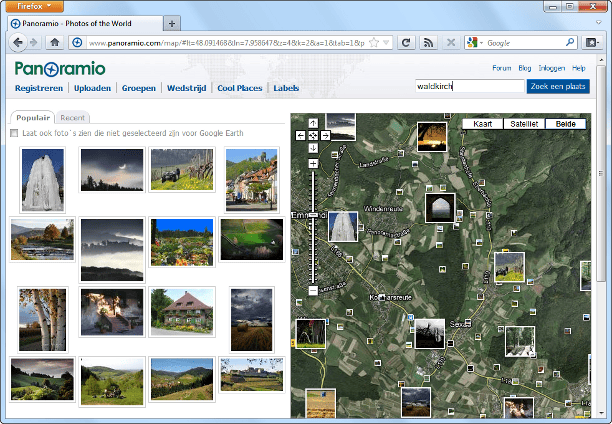Open the address bar history dropdown arrow

point(386,43)
